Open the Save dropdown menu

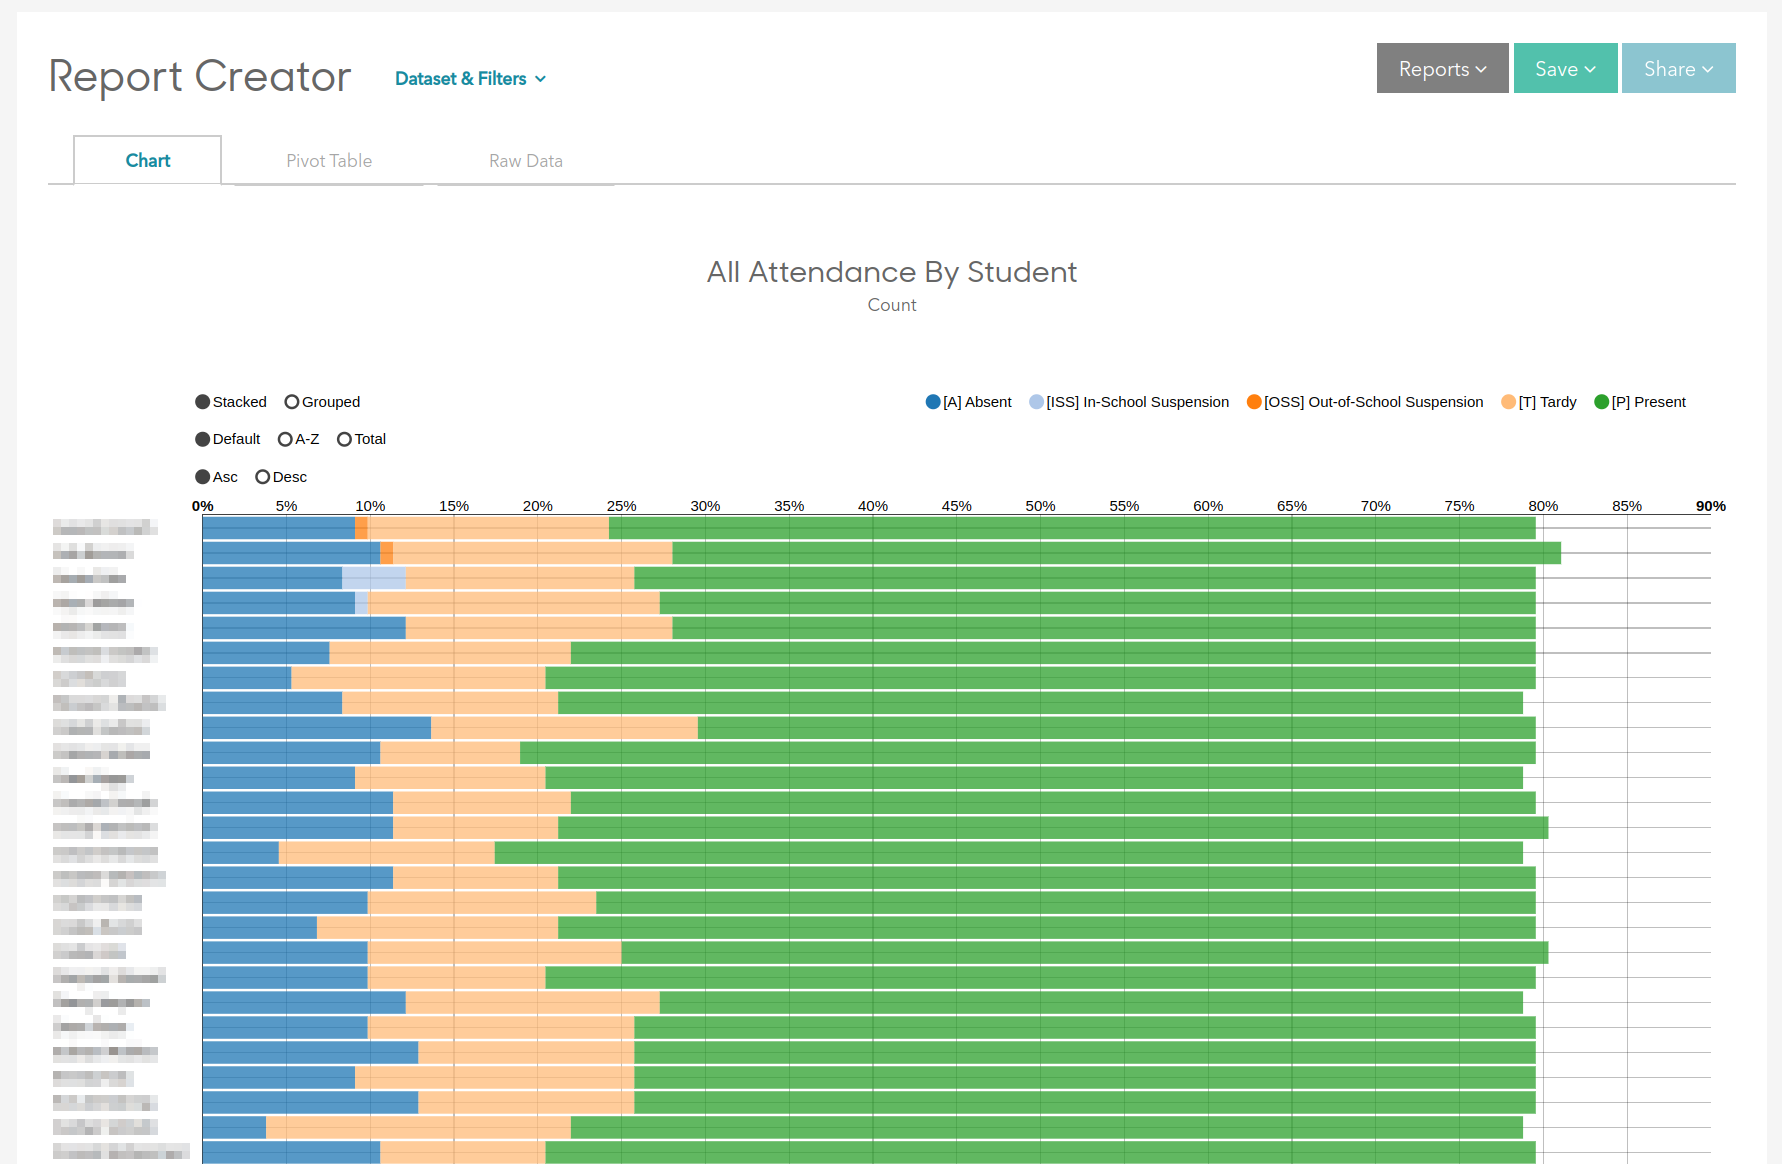(x=1565, y=69)
